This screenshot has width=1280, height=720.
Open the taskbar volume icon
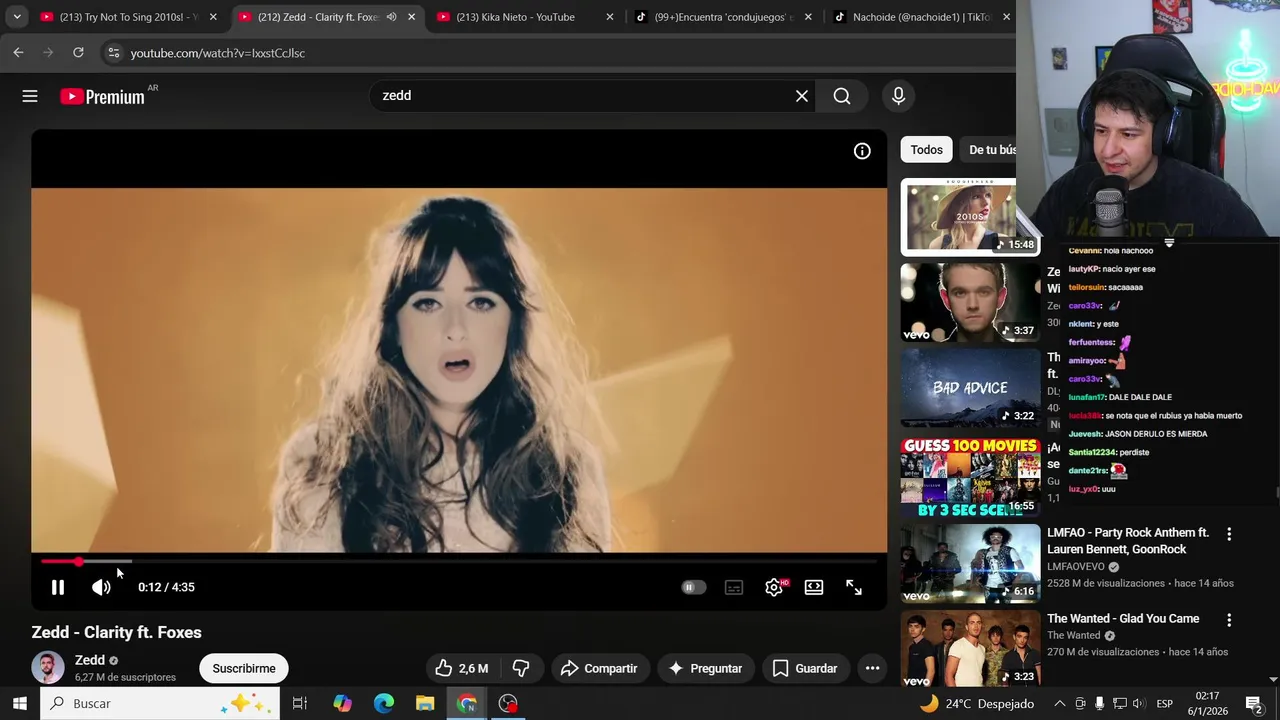pos(1139,704)
